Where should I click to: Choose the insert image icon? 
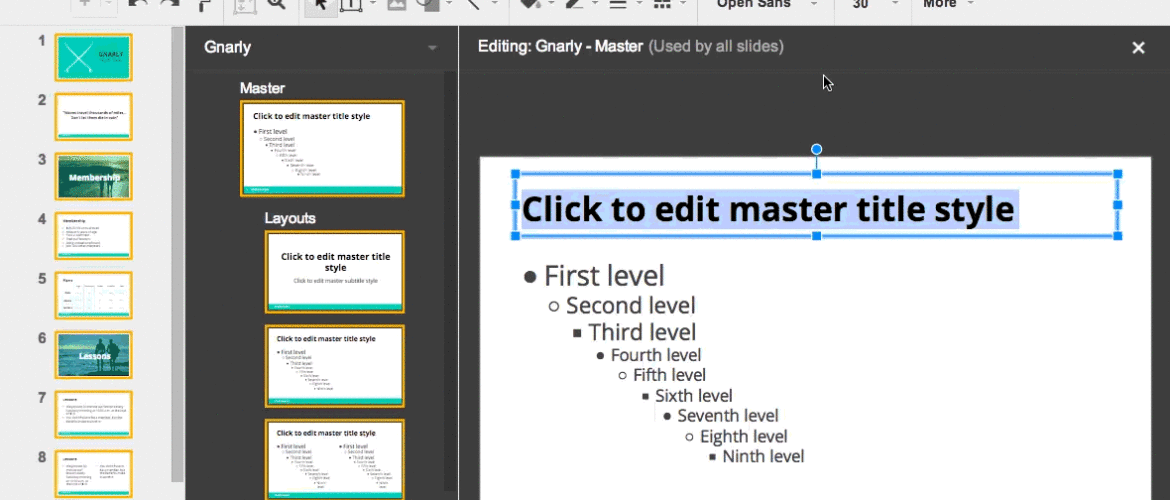coord(398,5)
